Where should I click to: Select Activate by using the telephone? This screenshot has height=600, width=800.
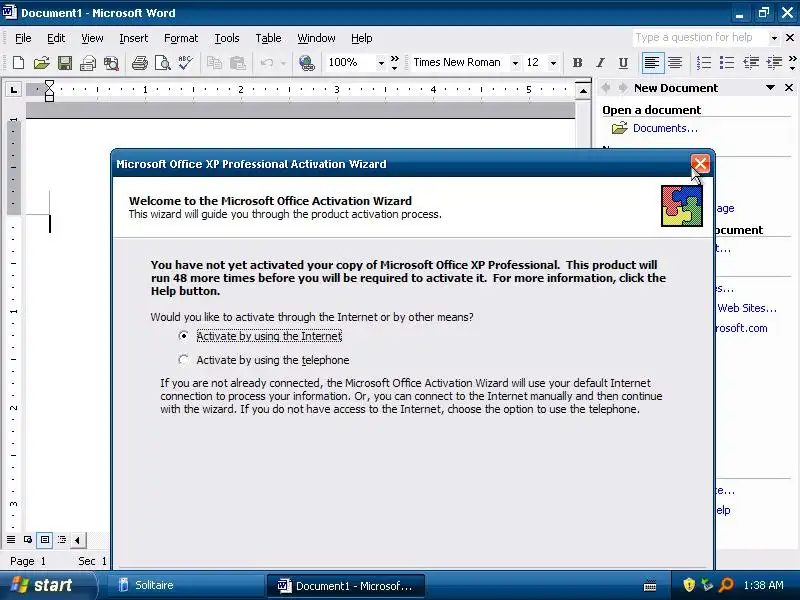[264, 360]
